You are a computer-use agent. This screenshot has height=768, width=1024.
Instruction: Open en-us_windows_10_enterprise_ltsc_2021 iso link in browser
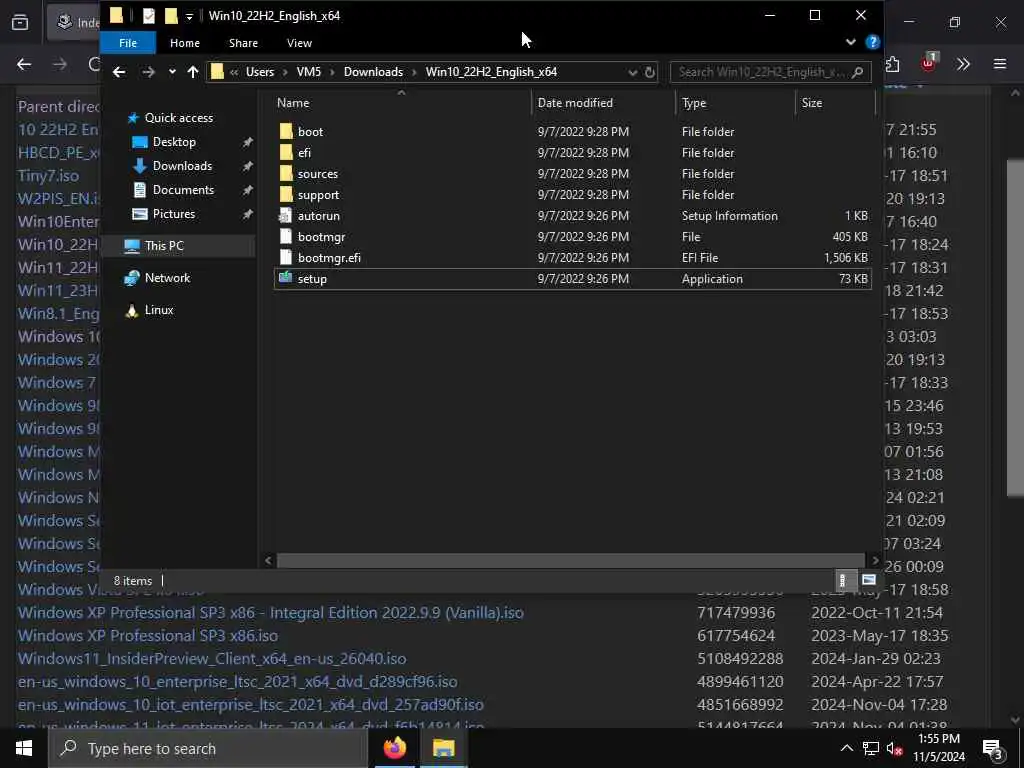click(x=238, y=681)
